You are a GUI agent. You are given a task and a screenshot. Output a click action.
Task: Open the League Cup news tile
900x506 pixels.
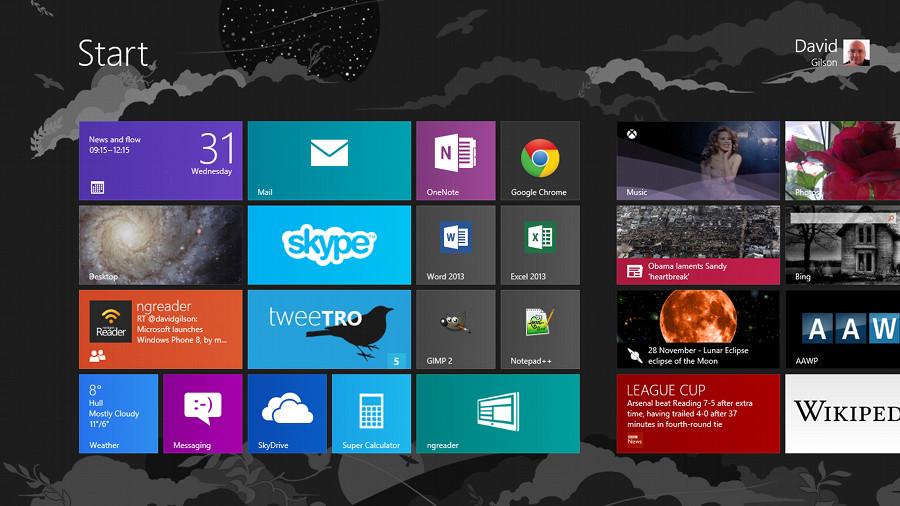(x=699, y=414)
